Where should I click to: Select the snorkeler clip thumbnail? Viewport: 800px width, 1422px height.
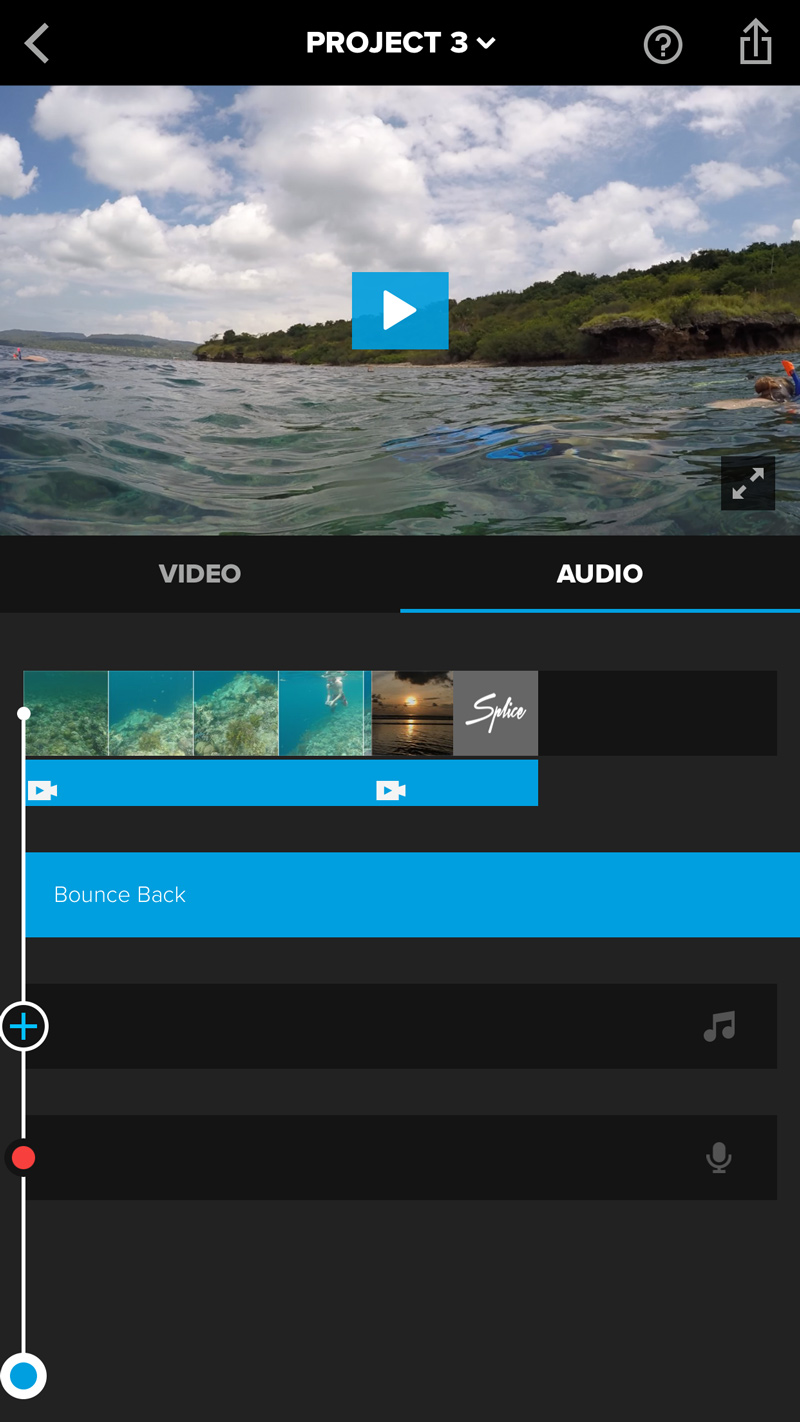(321, 713)
